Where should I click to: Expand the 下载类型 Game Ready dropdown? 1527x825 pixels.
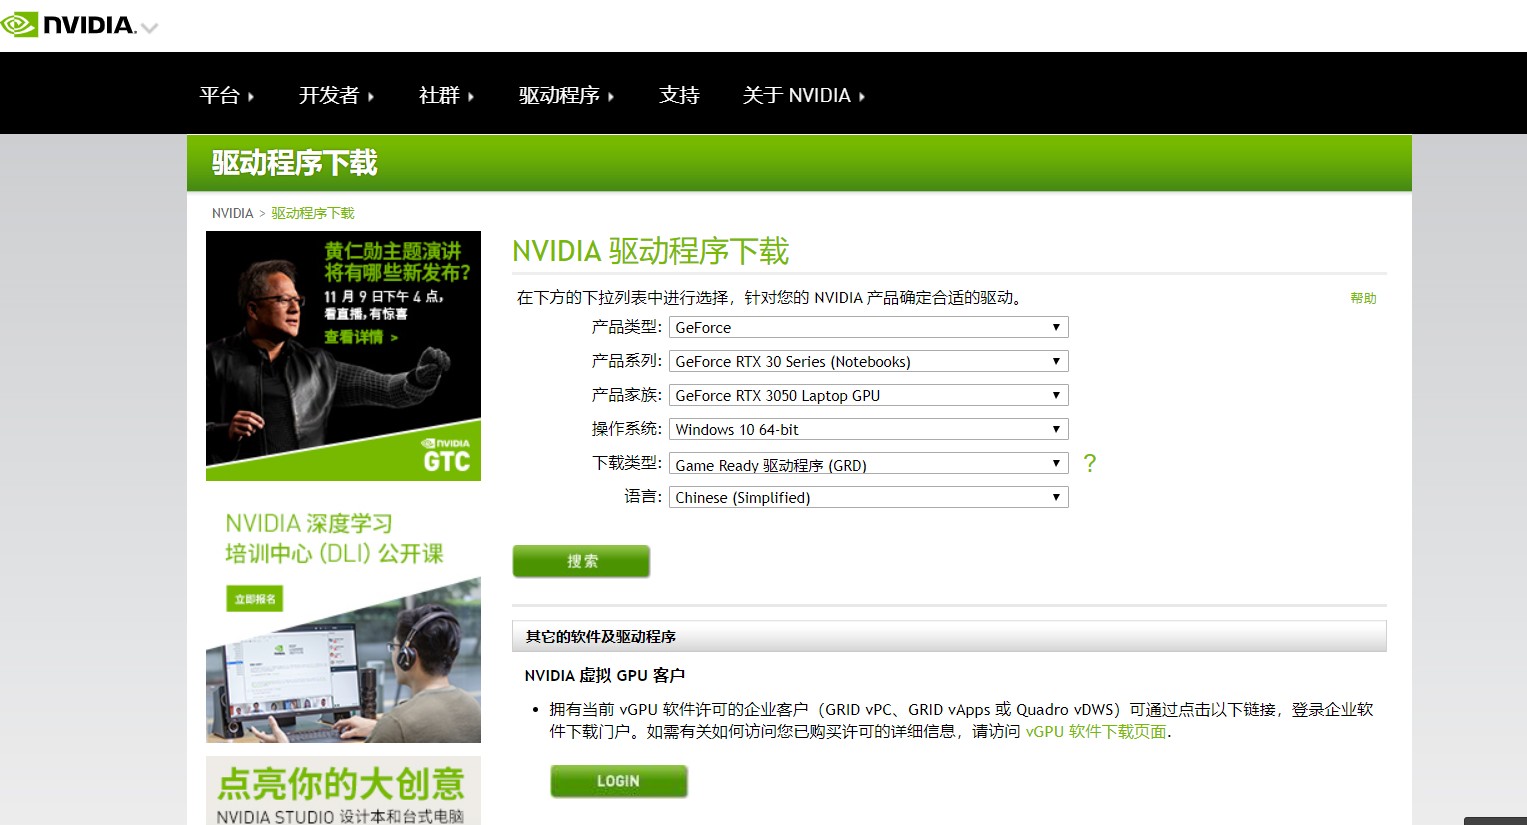pyautogui.click(x=868, y=463)
